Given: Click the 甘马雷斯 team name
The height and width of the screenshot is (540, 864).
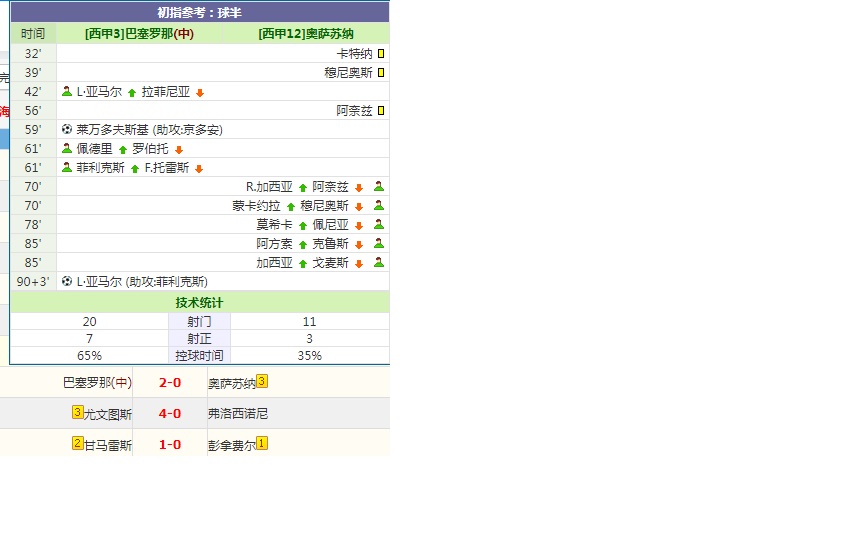Looking at the screenshot, I should (x=108, y=445).
